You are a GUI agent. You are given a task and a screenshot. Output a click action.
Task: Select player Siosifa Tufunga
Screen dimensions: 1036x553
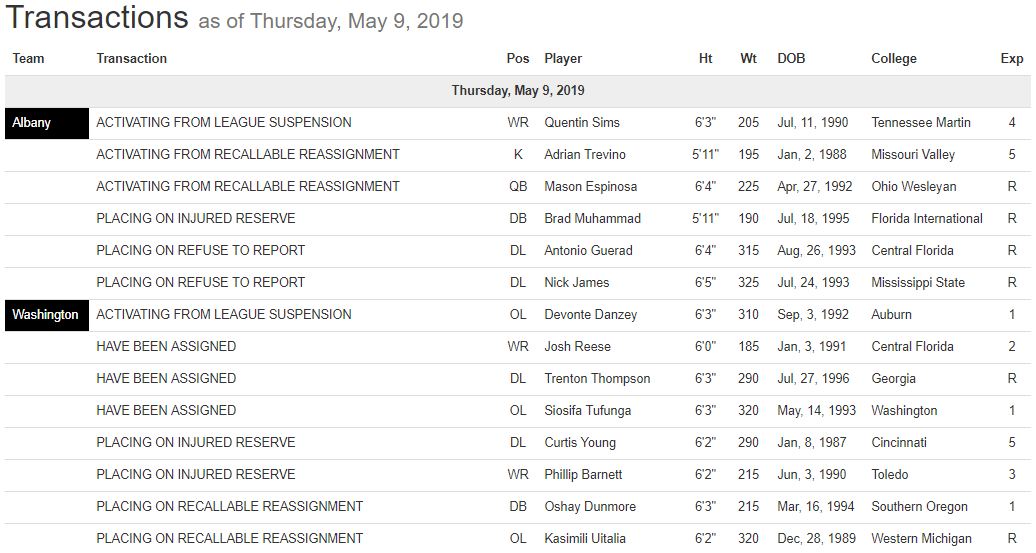pos(590,411)
